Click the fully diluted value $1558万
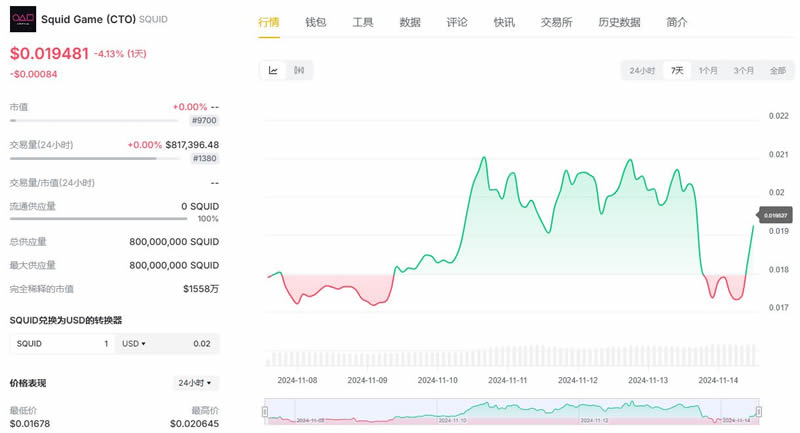This screenshot has height=433, width=800. (201, 289)
